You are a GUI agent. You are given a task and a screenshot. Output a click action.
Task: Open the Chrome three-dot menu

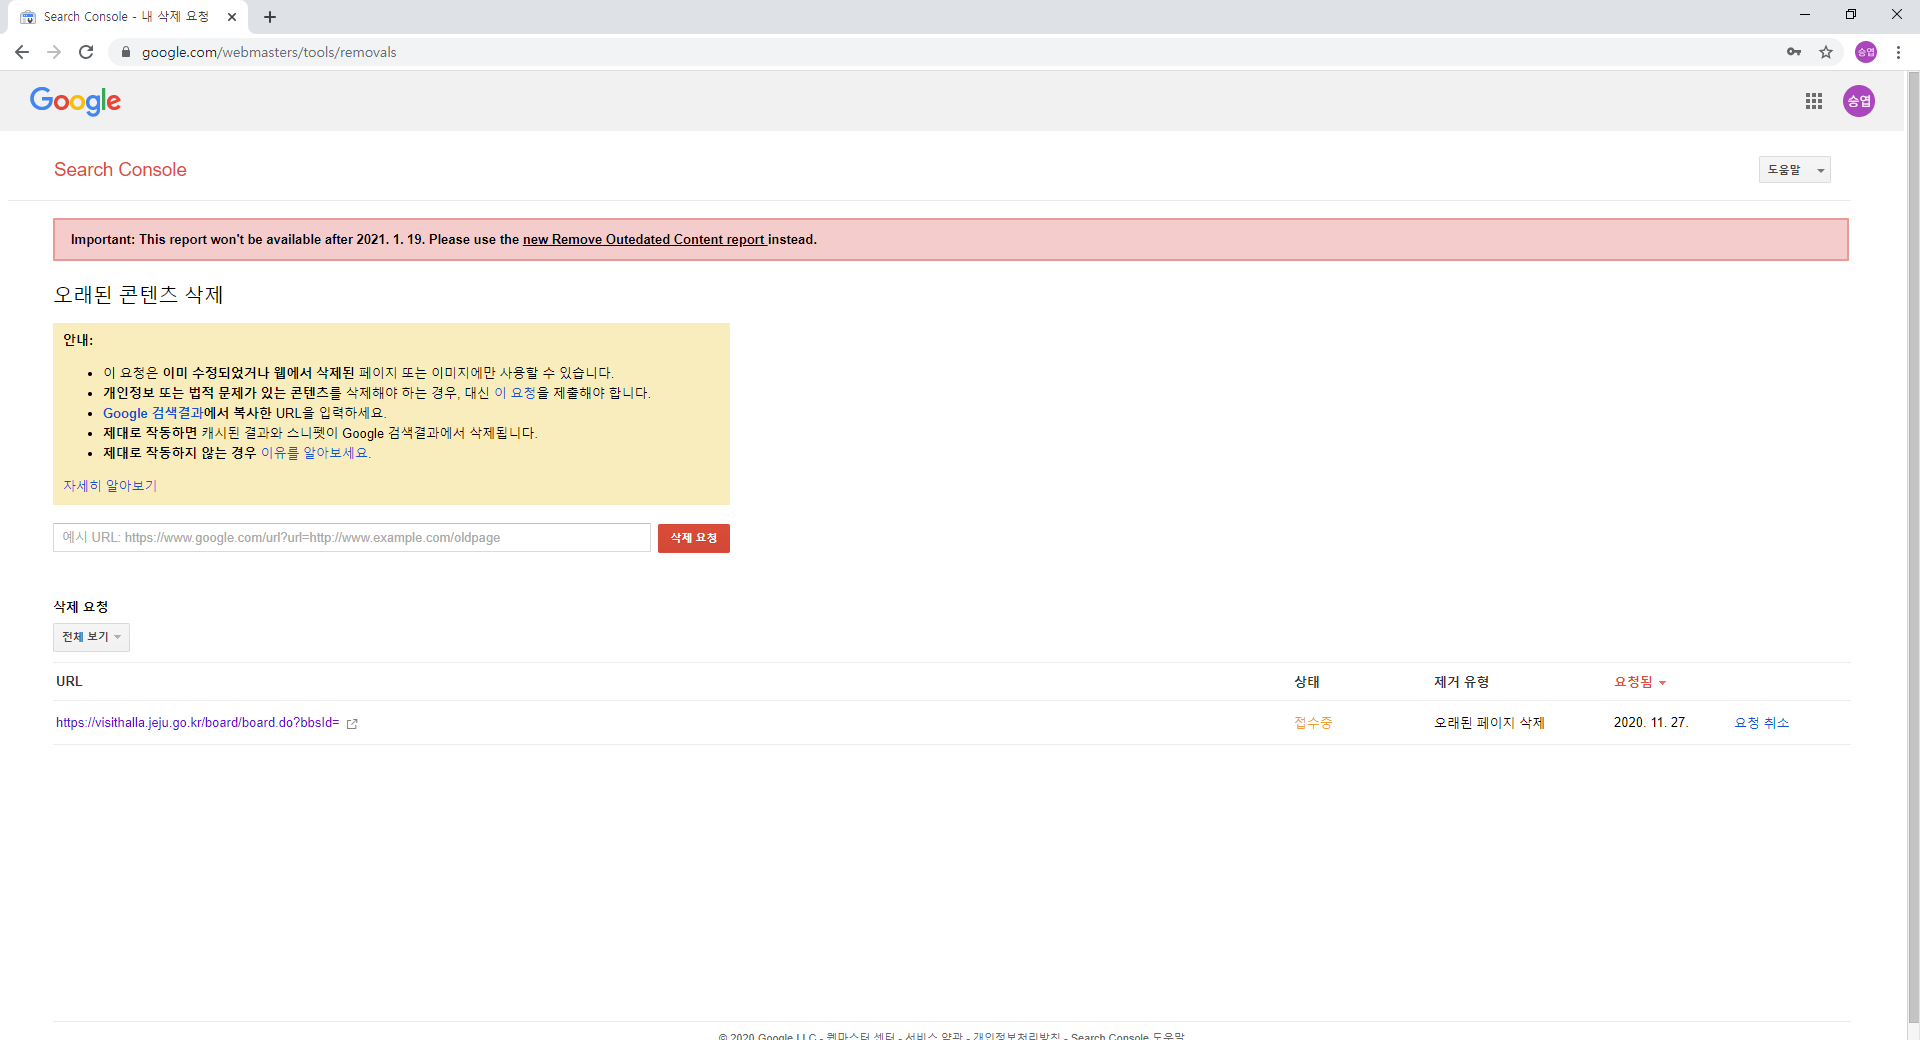click(1898, 52)
